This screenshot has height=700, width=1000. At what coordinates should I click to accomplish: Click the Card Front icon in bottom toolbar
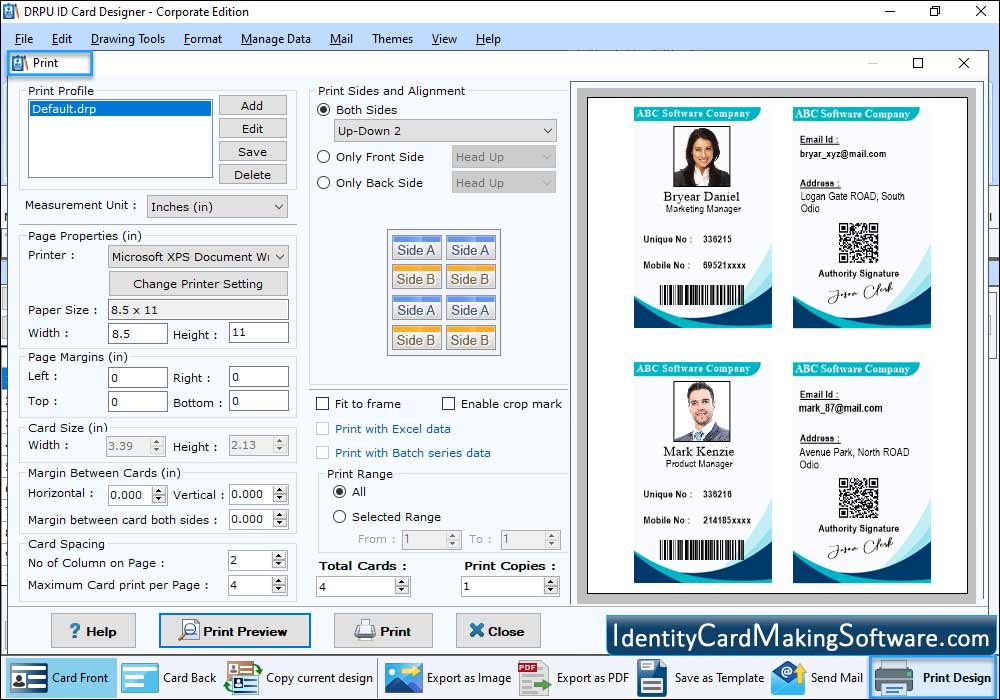(29, 678)
